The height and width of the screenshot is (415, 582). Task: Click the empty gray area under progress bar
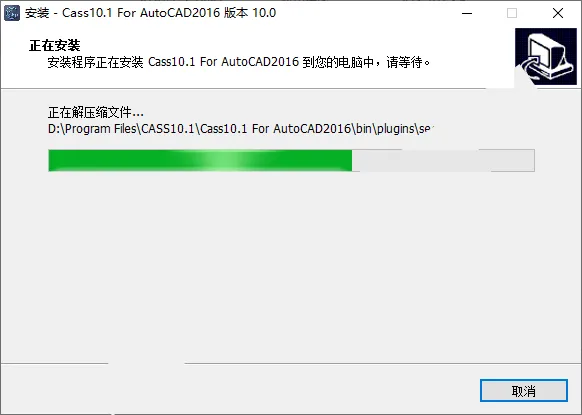pyautogui.click(x=291, y=267)
